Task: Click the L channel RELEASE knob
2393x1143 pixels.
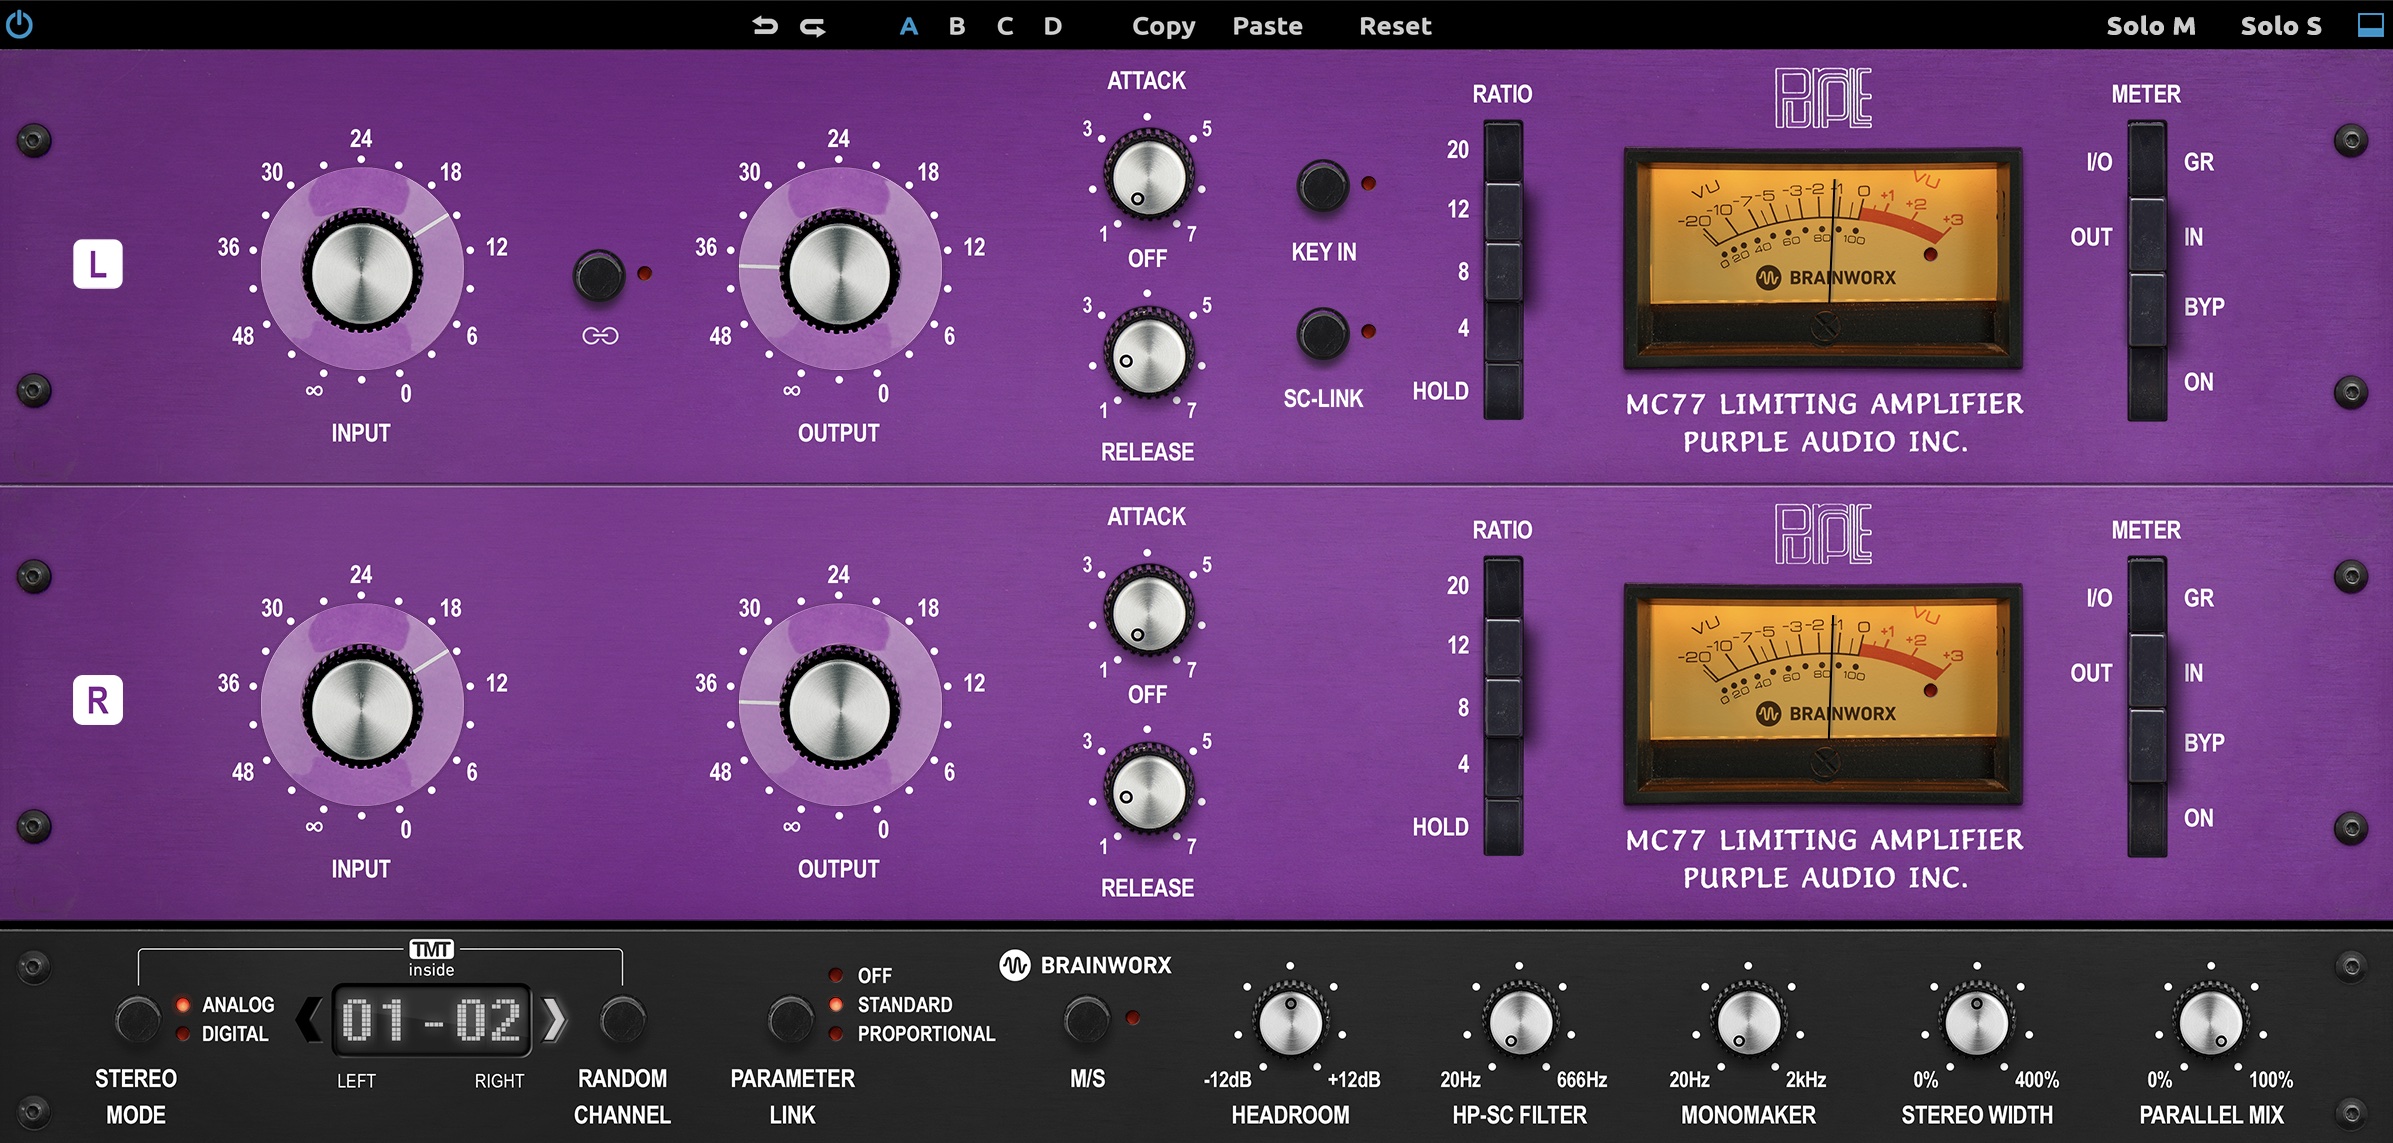Action: click(1148, 355)
